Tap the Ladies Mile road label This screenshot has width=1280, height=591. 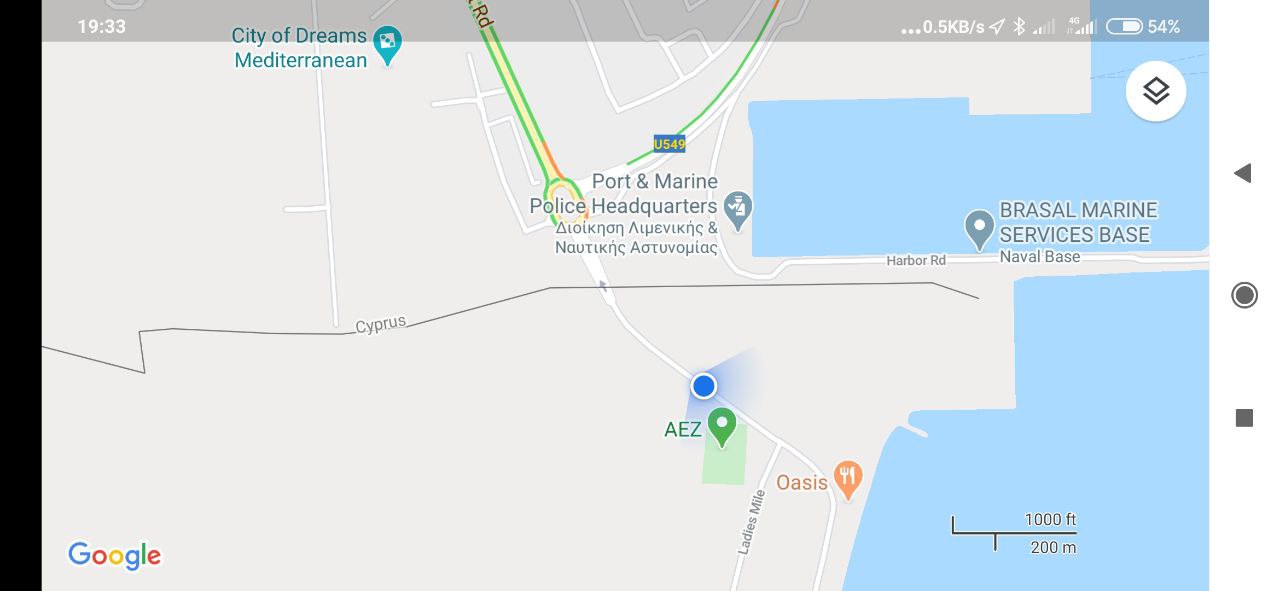tap(752, 521)
